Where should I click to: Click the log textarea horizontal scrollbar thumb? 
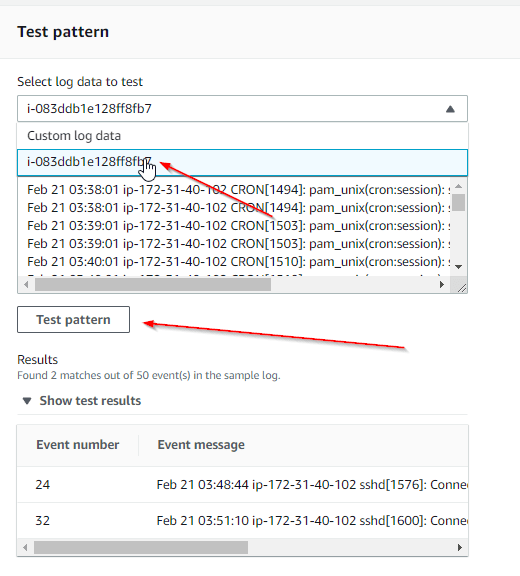(x=153, y=284)
